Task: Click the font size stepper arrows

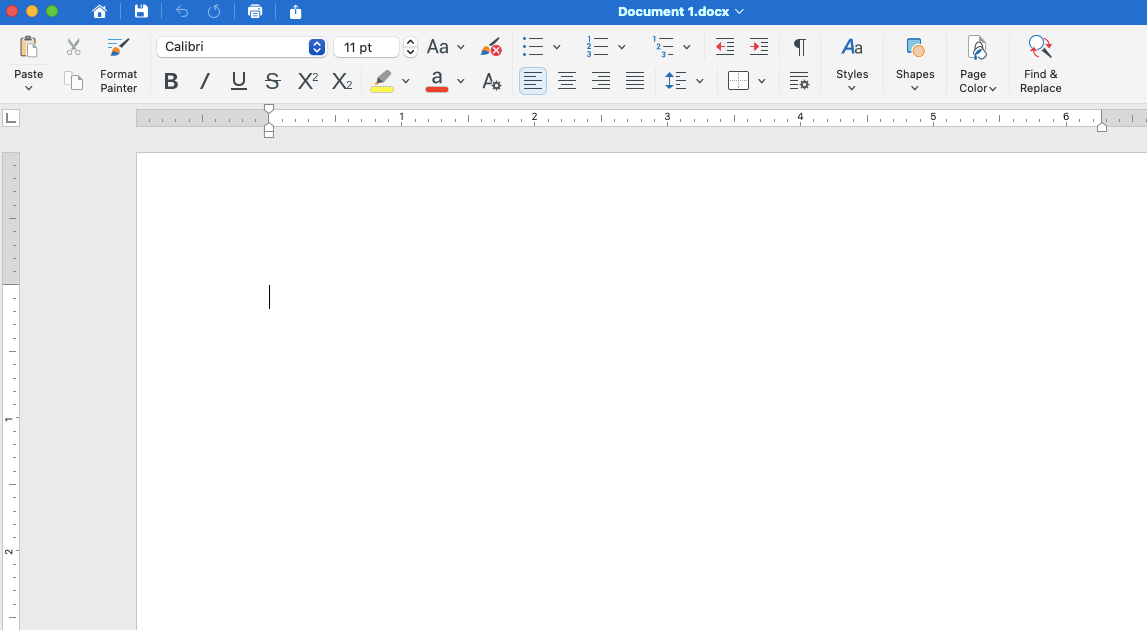Action: (410, 47)
